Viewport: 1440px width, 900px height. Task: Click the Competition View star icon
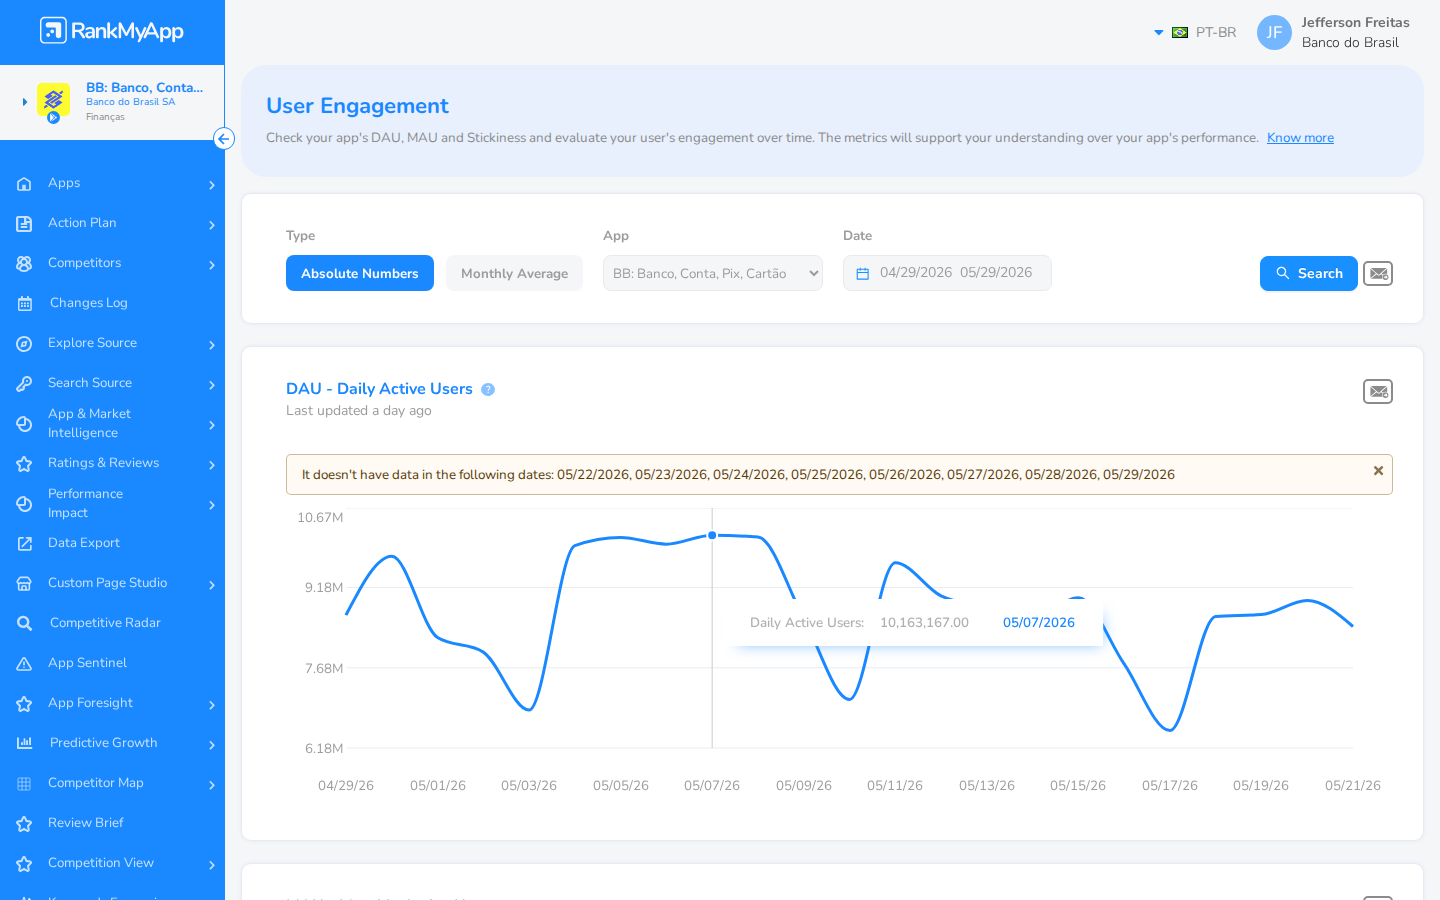pos(24,864)
